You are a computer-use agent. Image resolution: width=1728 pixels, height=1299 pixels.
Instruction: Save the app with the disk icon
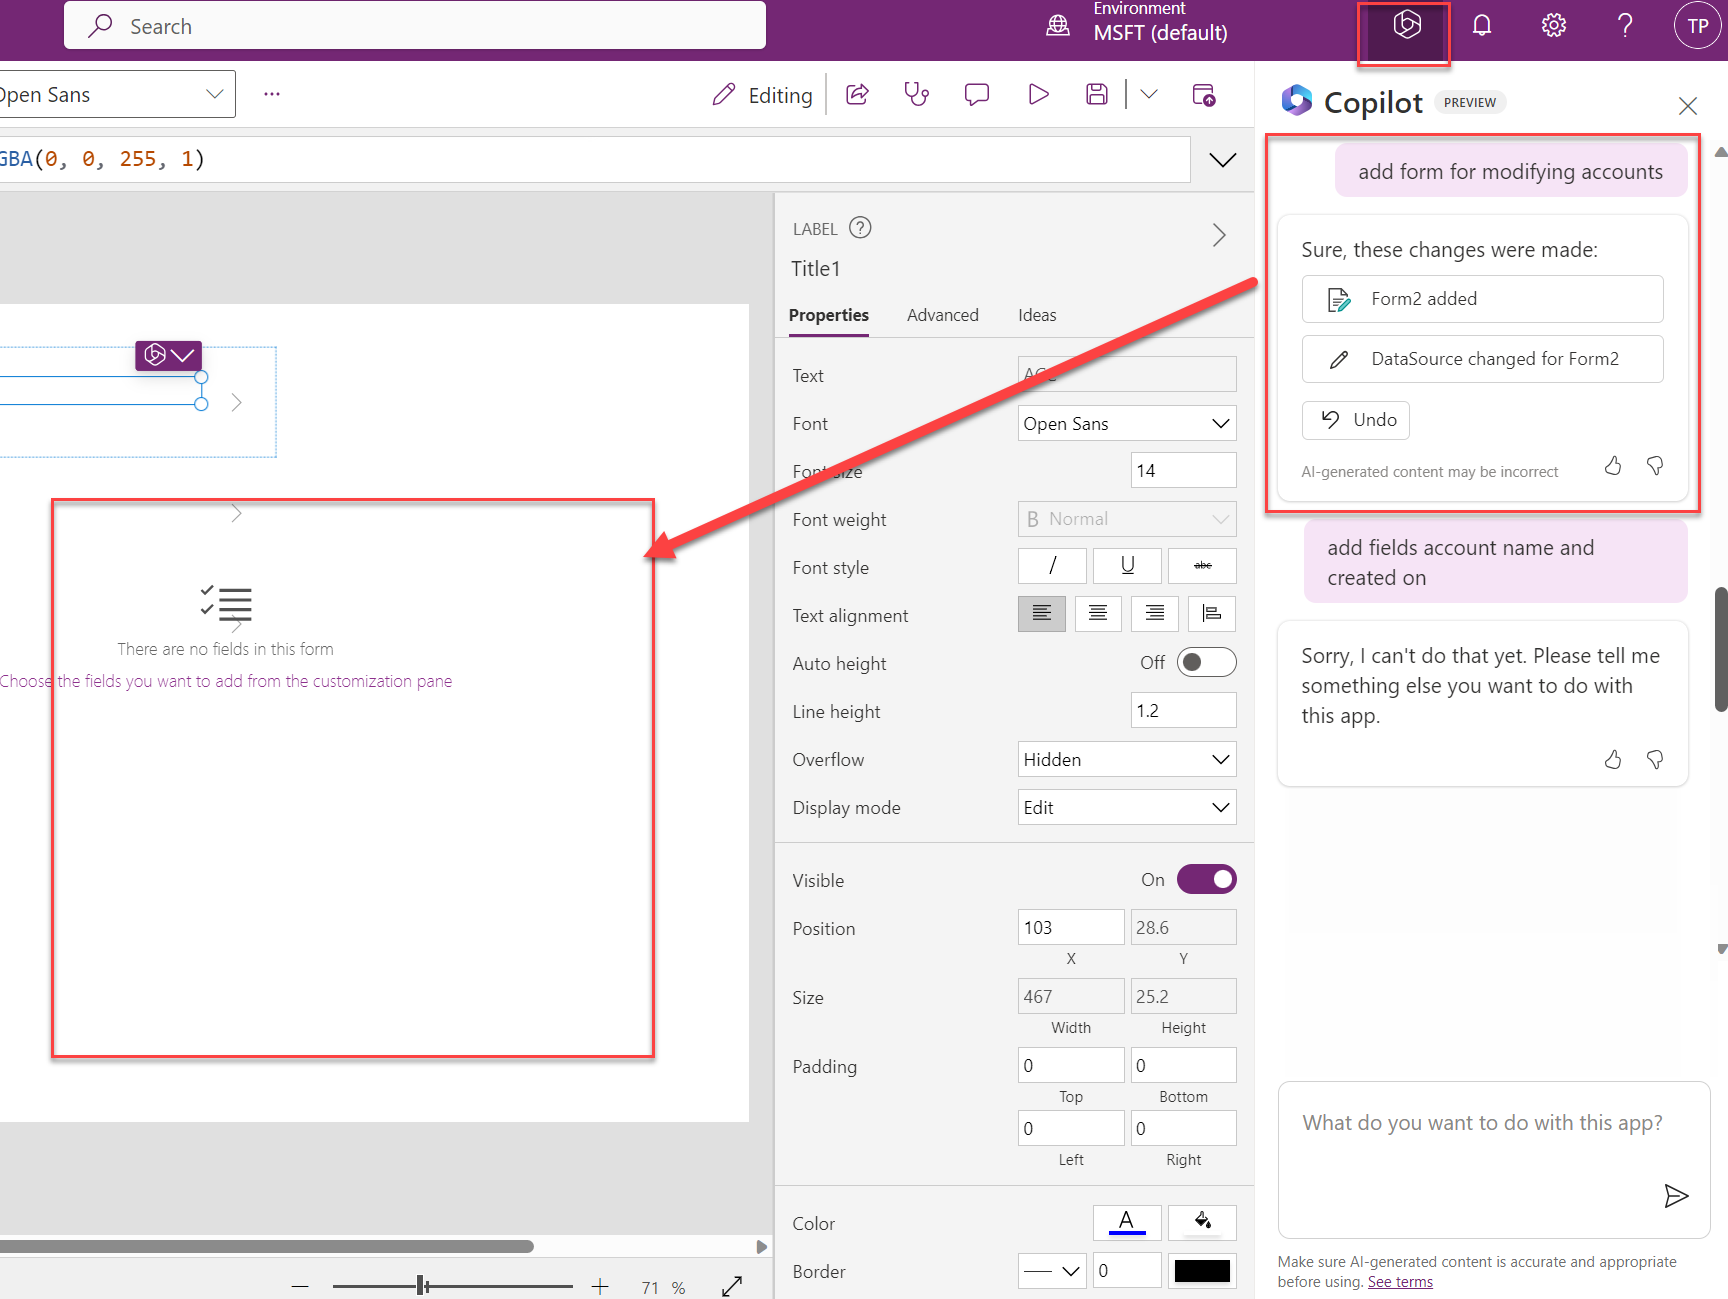click(1097, 95)
